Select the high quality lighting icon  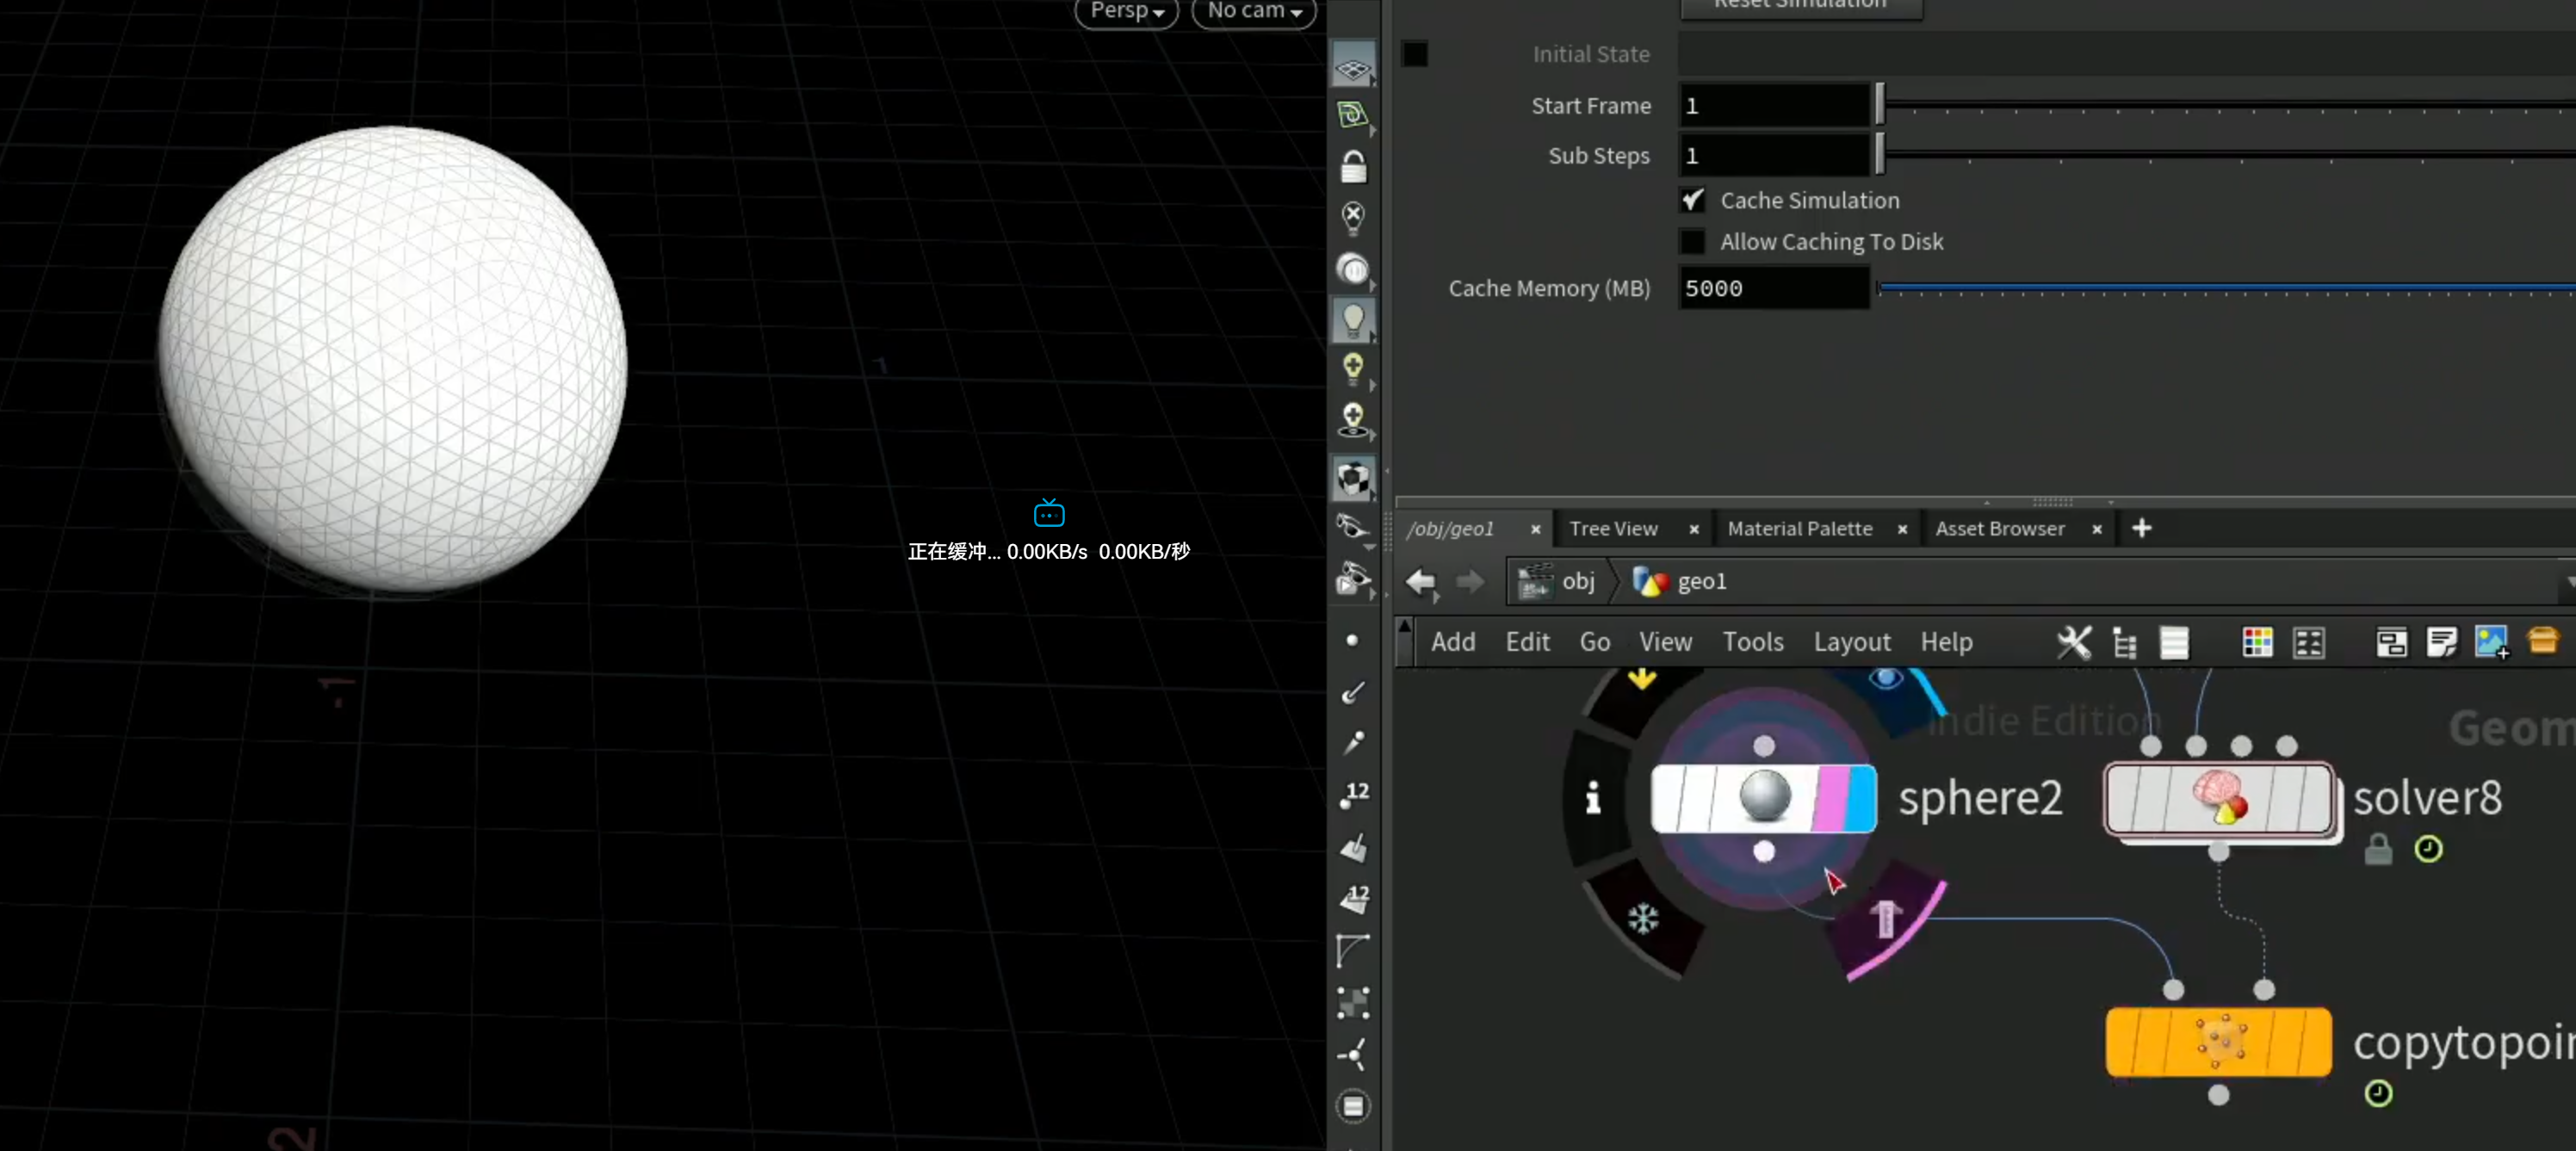1353,370
